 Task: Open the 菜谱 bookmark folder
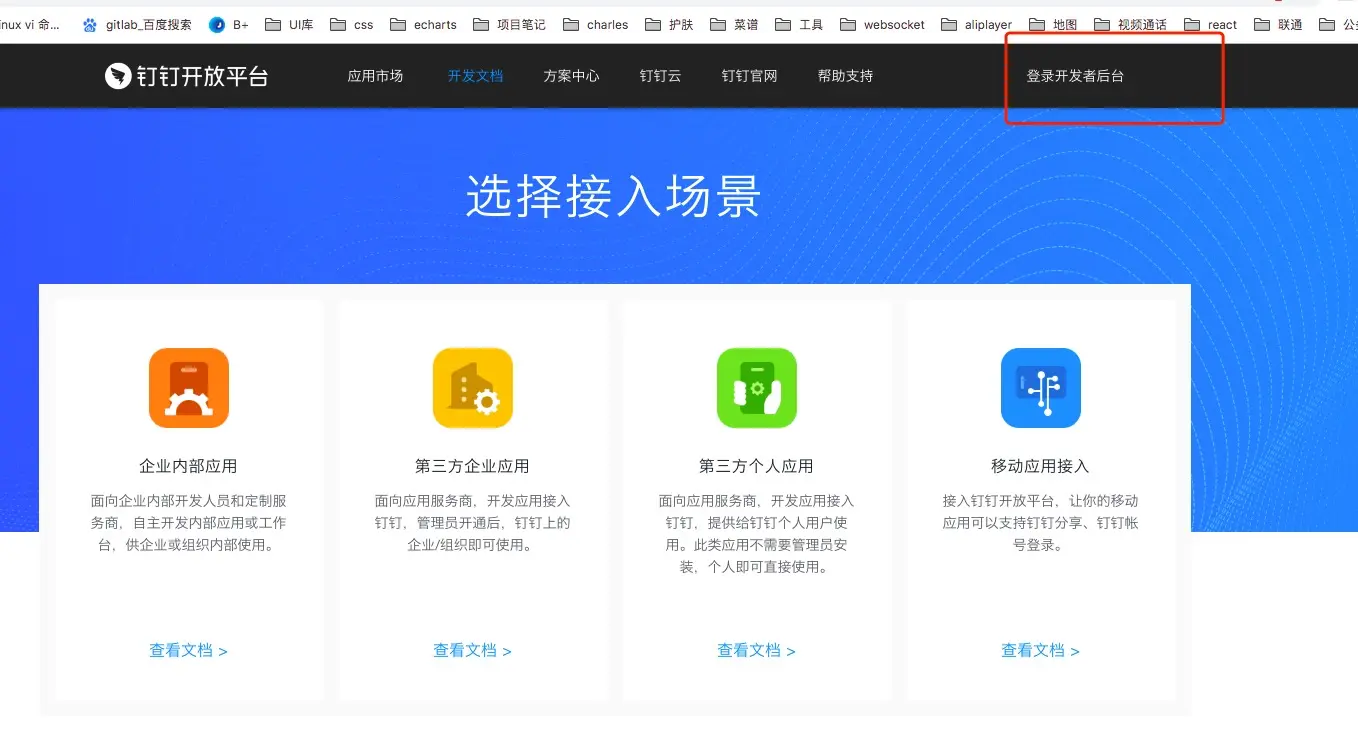[x=734, y=25]
